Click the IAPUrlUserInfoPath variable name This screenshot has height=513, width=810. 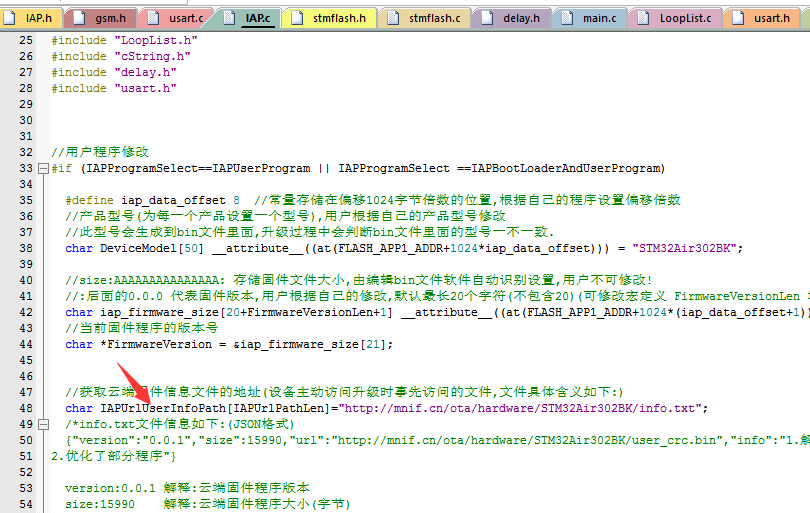click(x=163, y=409)
